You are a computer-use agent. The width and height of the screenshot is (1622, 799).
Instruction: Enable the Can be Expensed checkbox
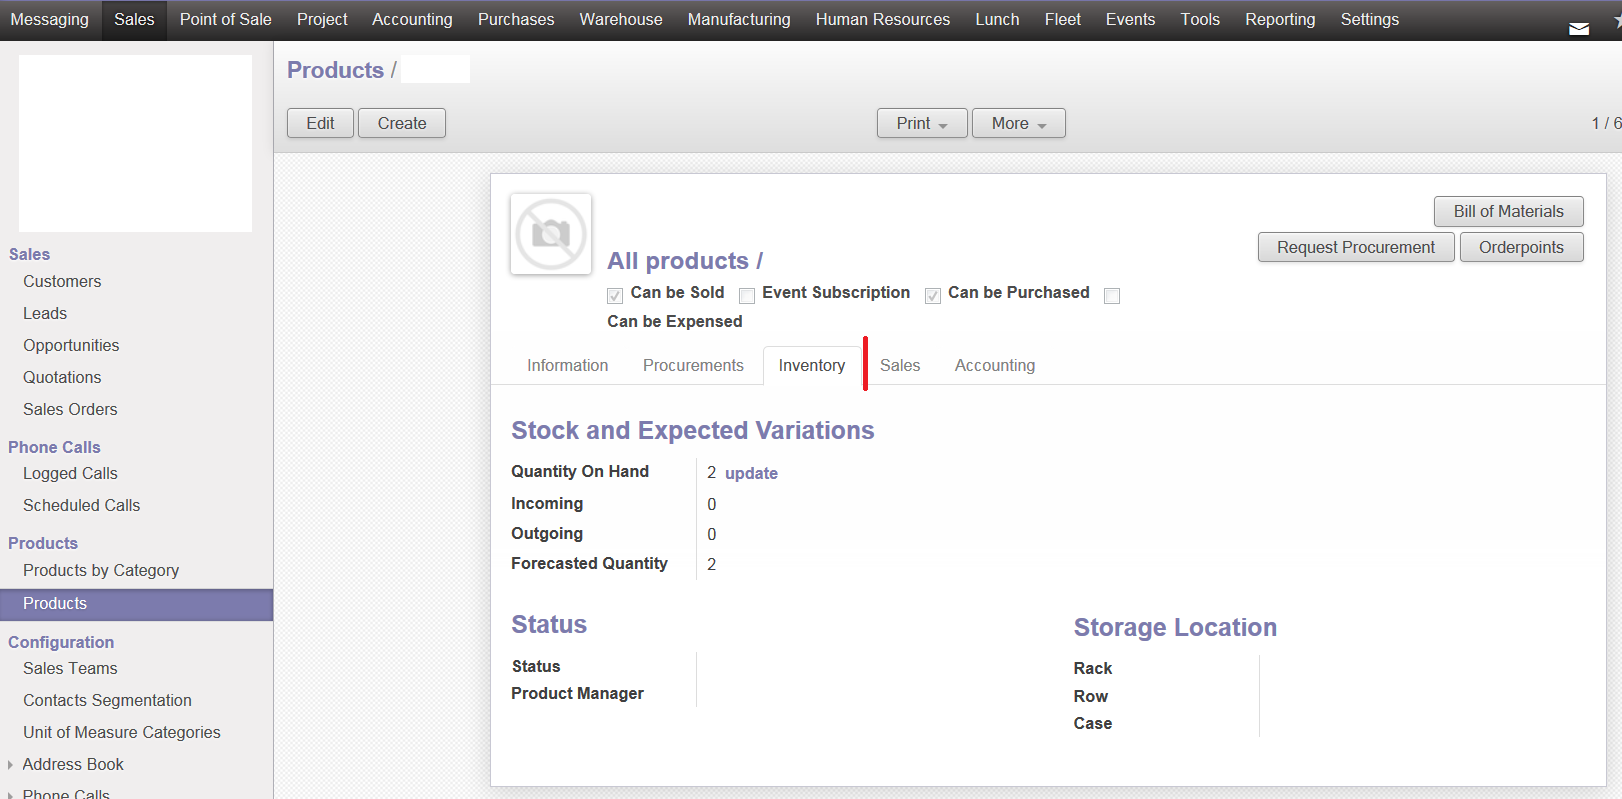point(1112,296)
